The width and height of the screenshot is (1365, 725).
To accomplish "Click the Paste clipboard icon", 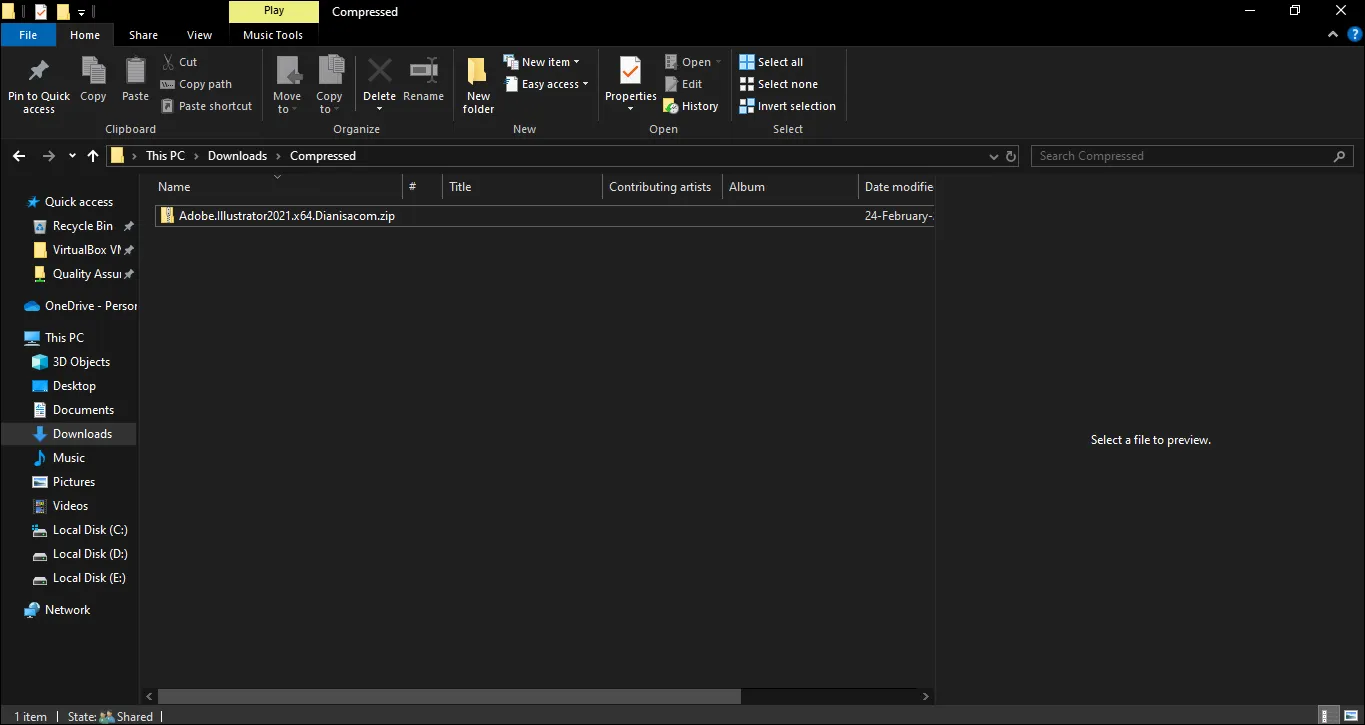I will (x=135, y=72).
